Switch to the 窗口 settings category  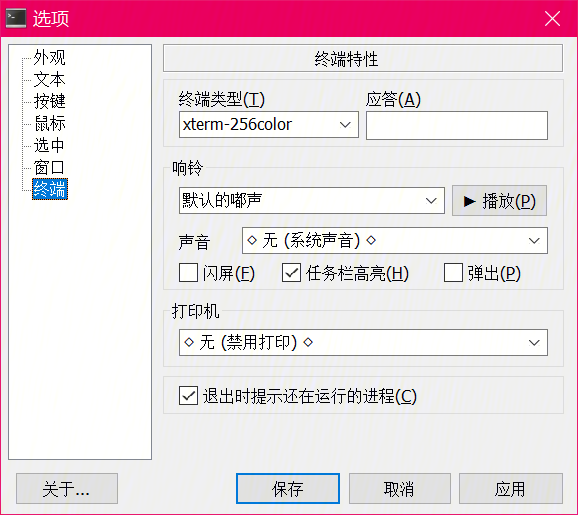click(x=49, y=167)
